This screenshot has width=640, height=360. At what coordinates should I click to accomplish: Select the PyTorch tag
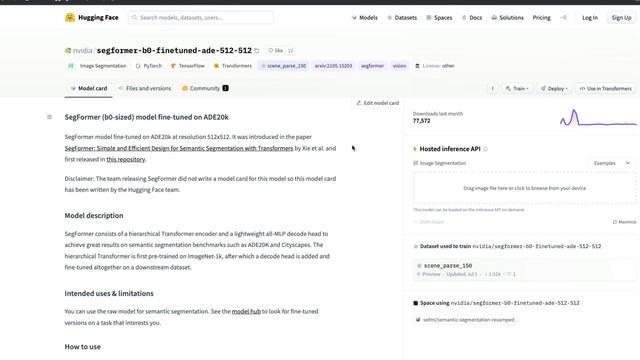(x=149, y=66)
